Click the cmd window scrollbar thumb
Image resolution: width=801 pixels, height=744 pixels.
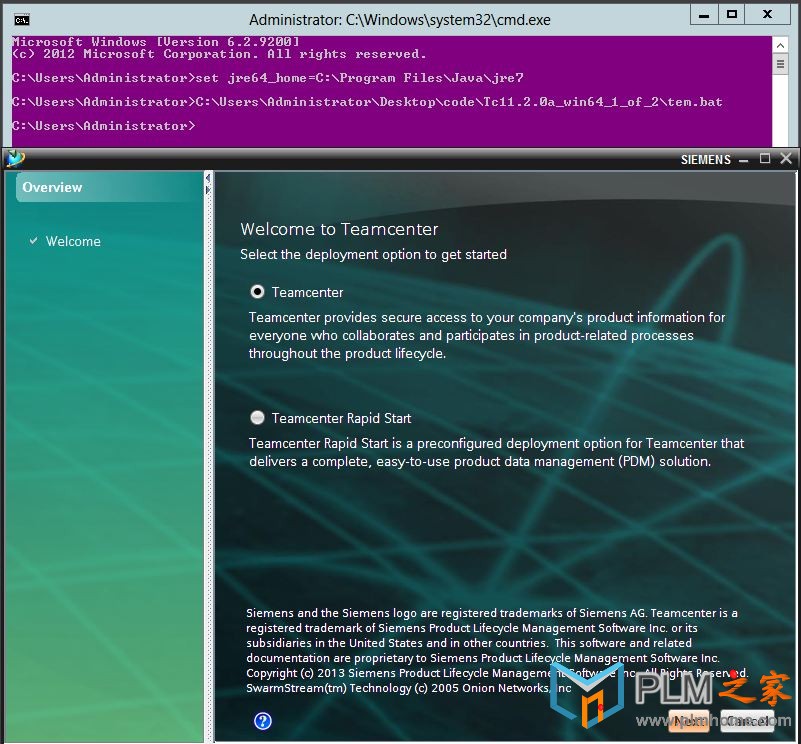coord(780,64)
